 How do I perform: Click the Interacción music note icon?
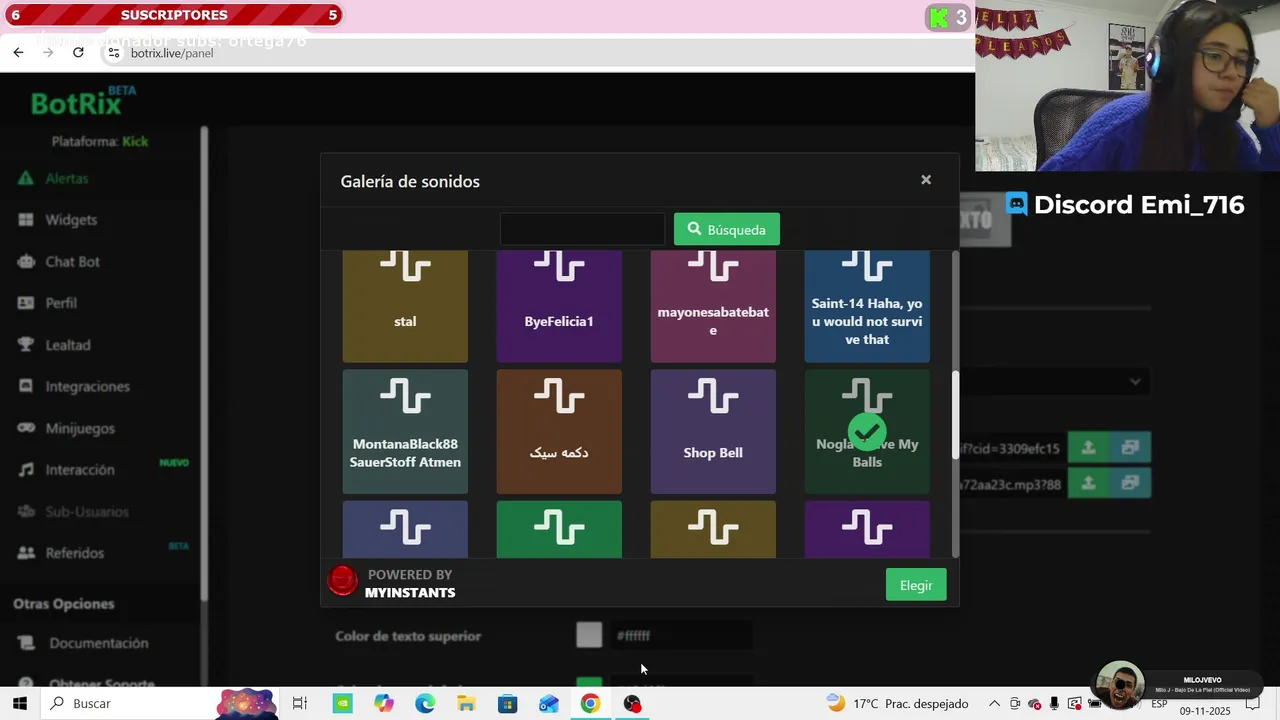click(26, 470)
